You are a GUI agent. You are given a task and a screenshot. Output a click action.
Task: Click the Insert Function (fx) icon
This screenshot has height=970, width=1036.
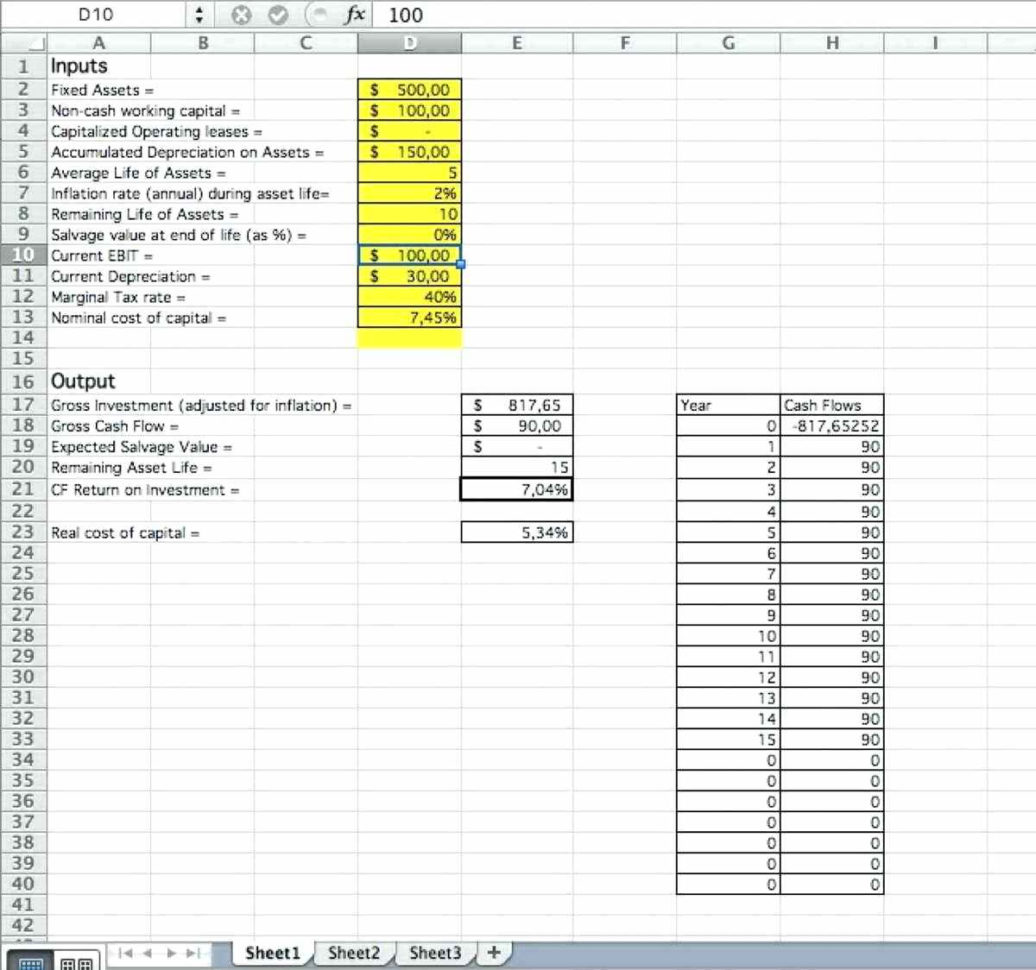pyautogui.click(x=355, y=15)
